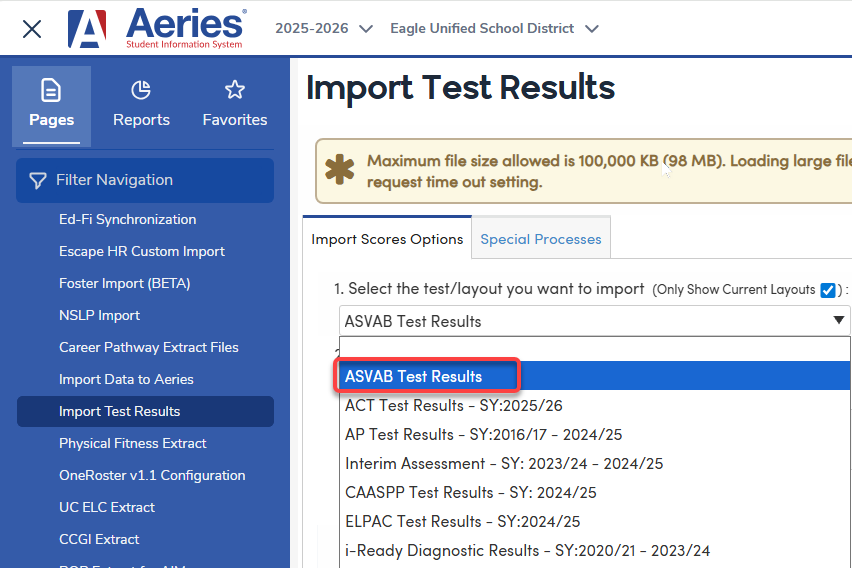Viewport: 852px width, 568px height.
Task: Open Escape HR Custom Import page
Action: tap(142, 252)
